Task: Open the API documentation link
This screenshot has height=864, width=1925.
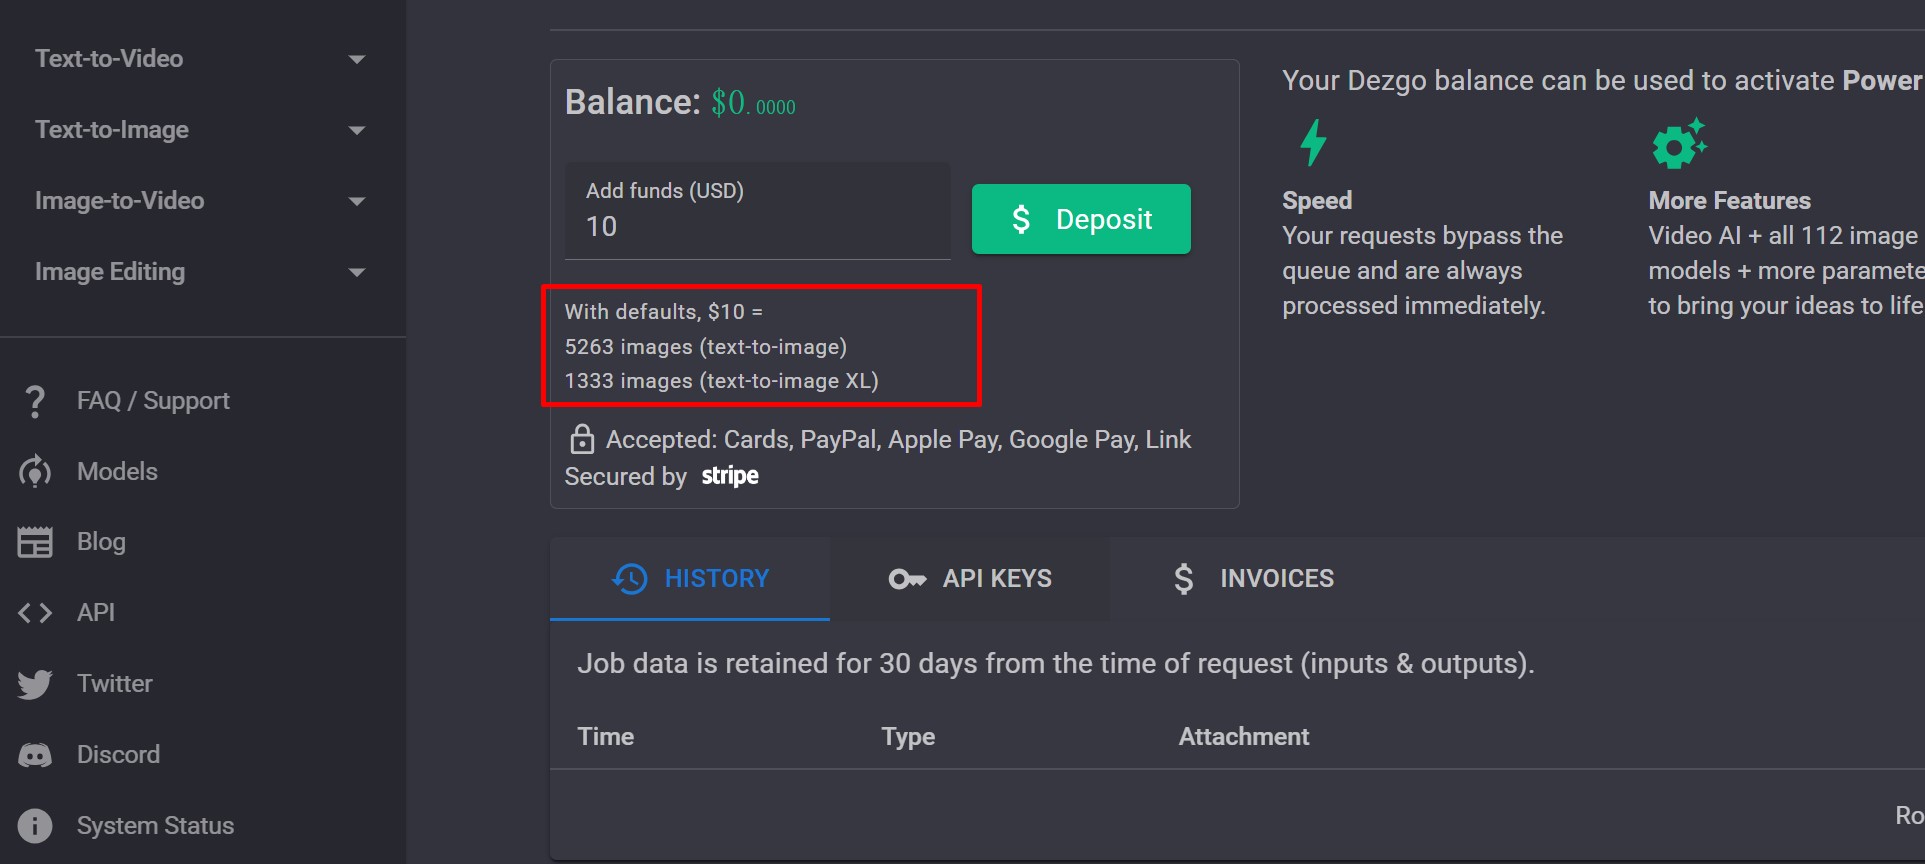Action: pos(96,613)
